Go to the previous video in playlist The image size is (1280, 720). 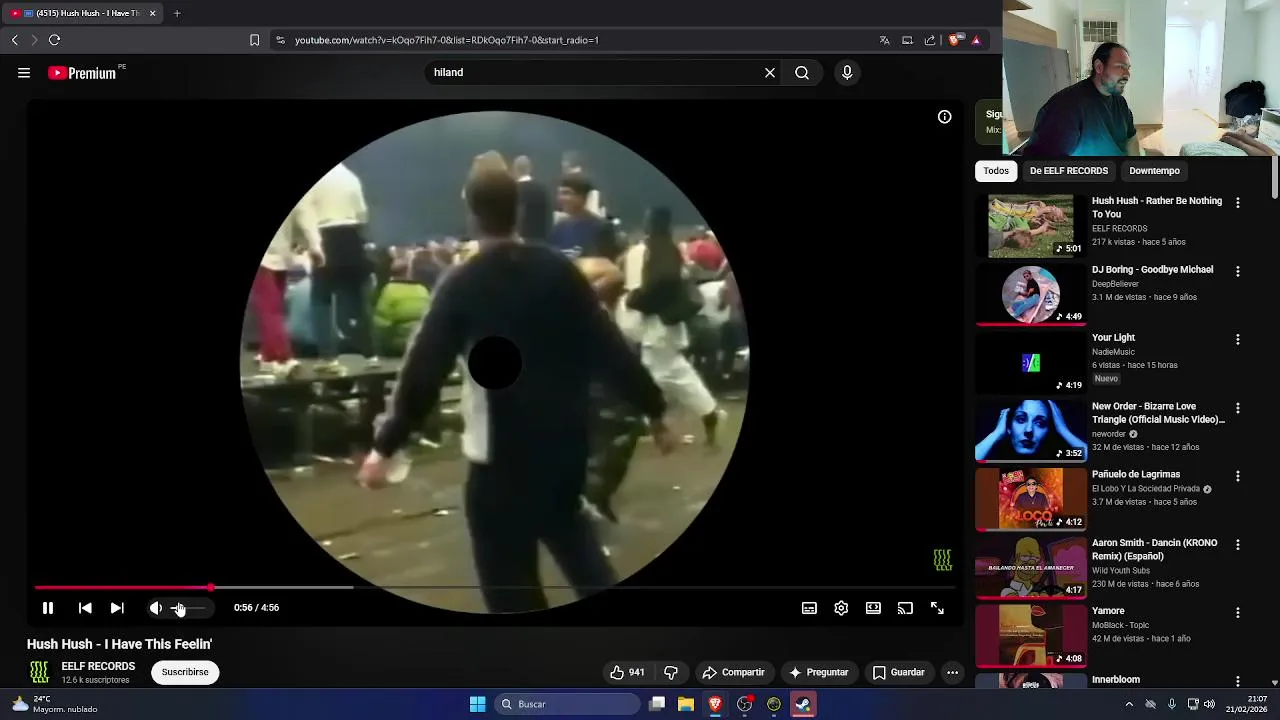(85, 608)
